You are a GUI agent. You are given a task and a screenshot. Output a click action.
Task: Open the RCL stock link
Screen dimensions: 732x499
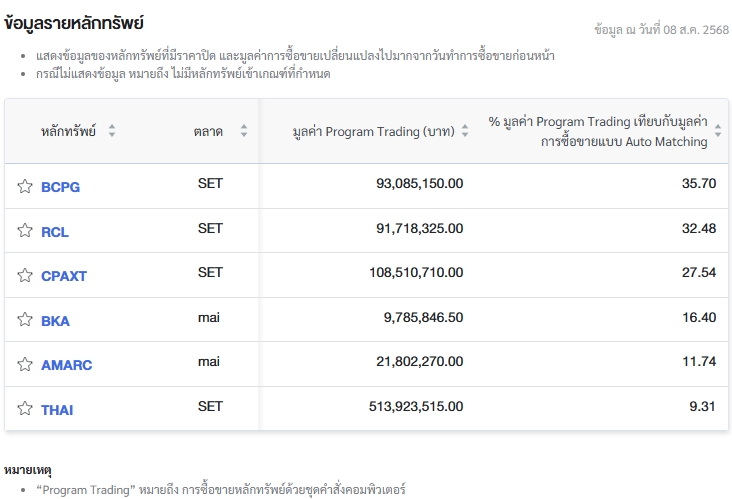pos(55,232)
